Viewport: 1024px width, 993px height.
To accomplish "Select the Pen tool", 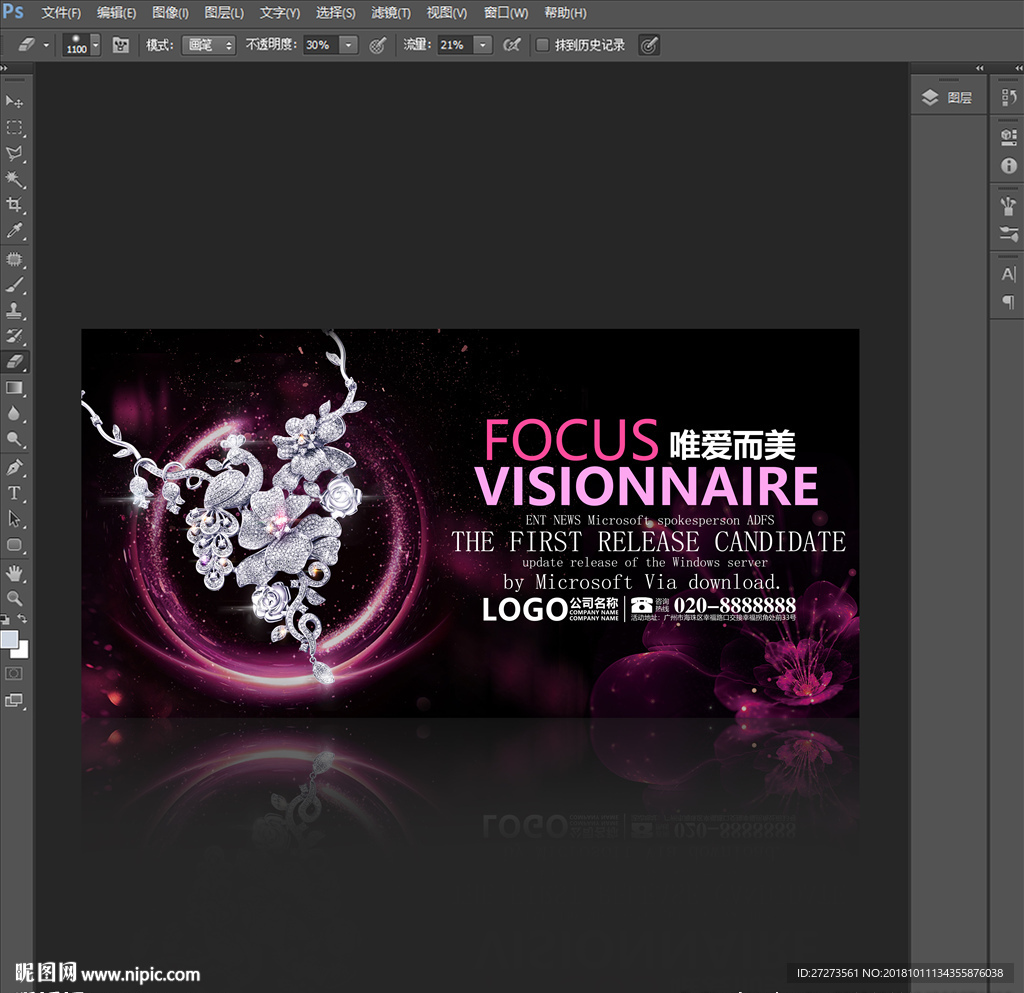I will tap(14, 467).
